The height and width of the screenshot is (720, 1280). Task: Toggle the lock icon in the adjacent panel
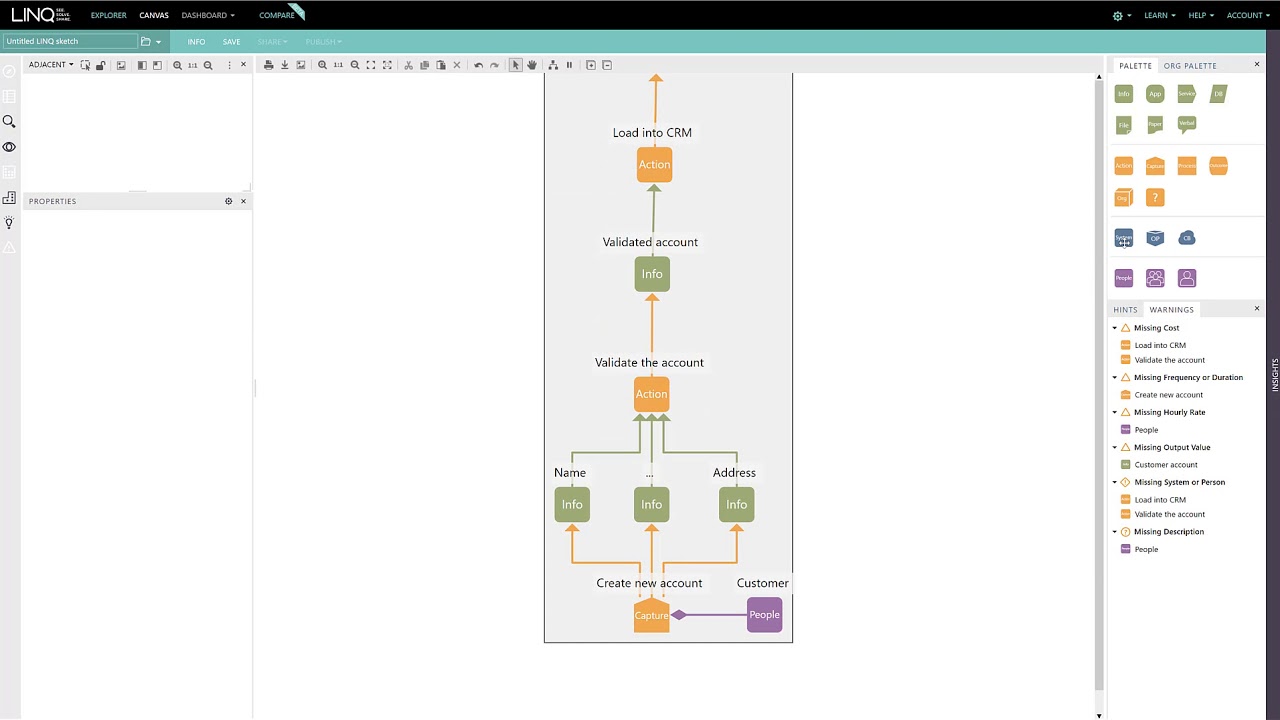click(100, 65)
